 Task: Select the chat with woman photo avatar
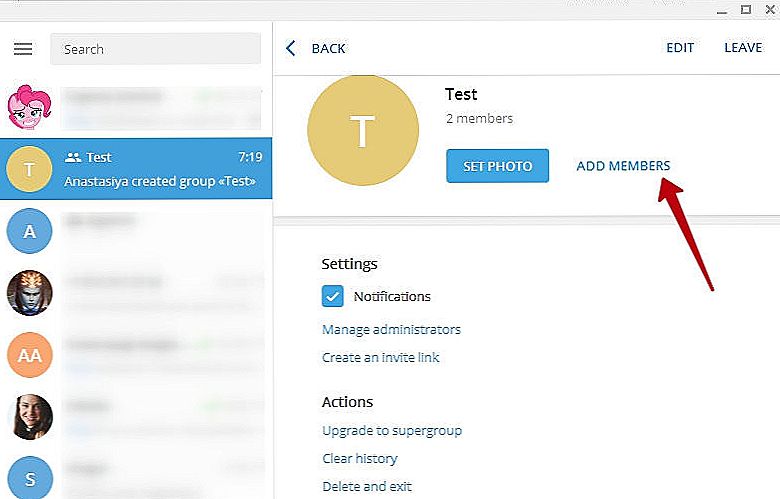click(29, 416)
